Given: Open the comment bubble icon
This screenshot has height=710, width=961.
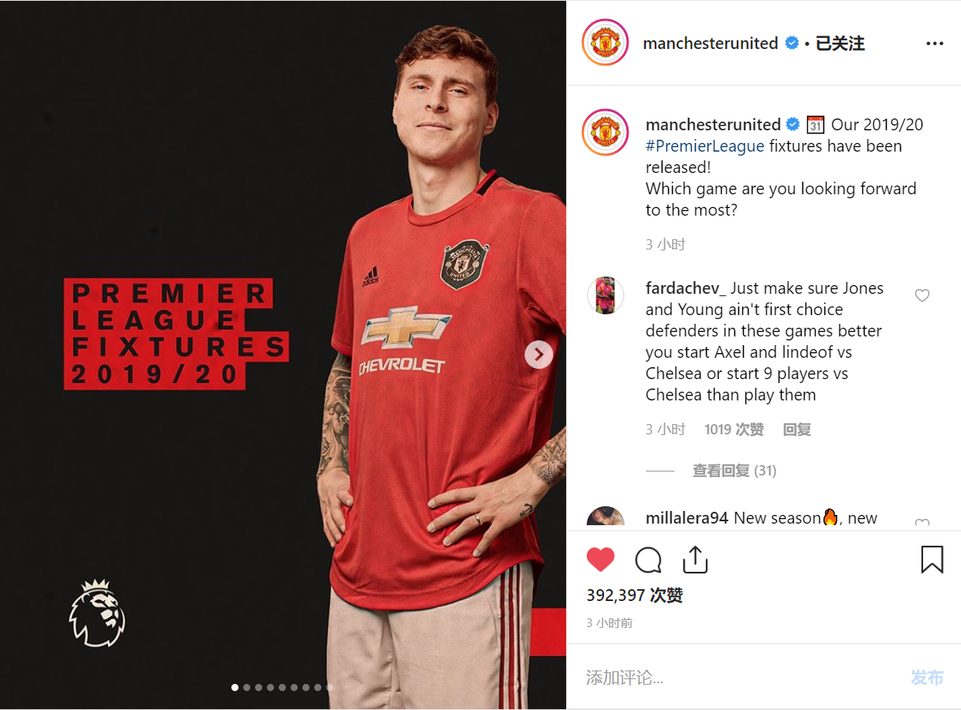Looking at the screenshot, I should coord(648,560).
